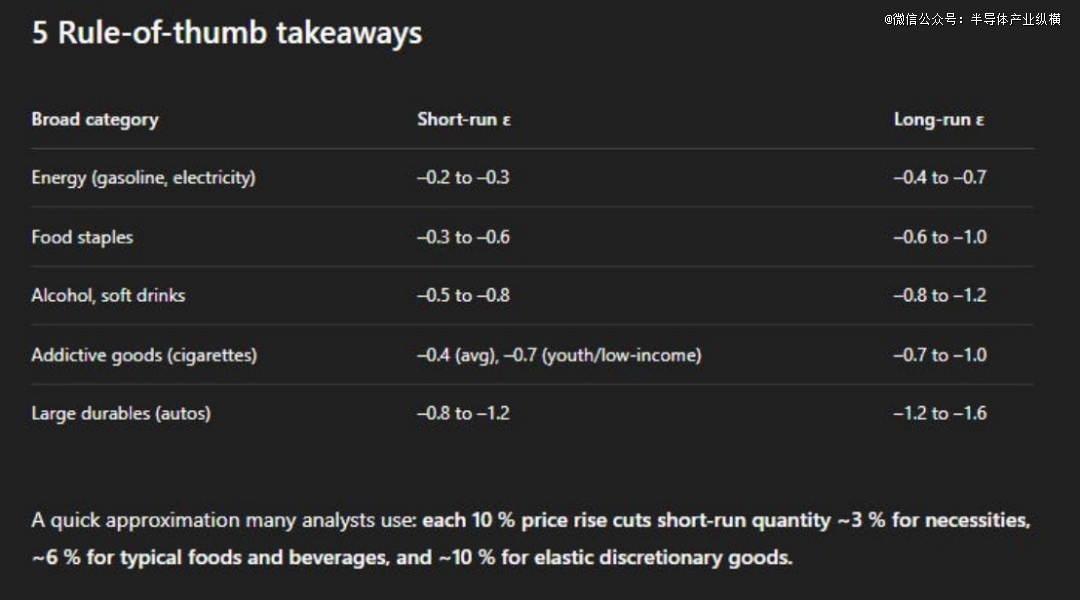Select the "Long-run ε" column header

939,119
